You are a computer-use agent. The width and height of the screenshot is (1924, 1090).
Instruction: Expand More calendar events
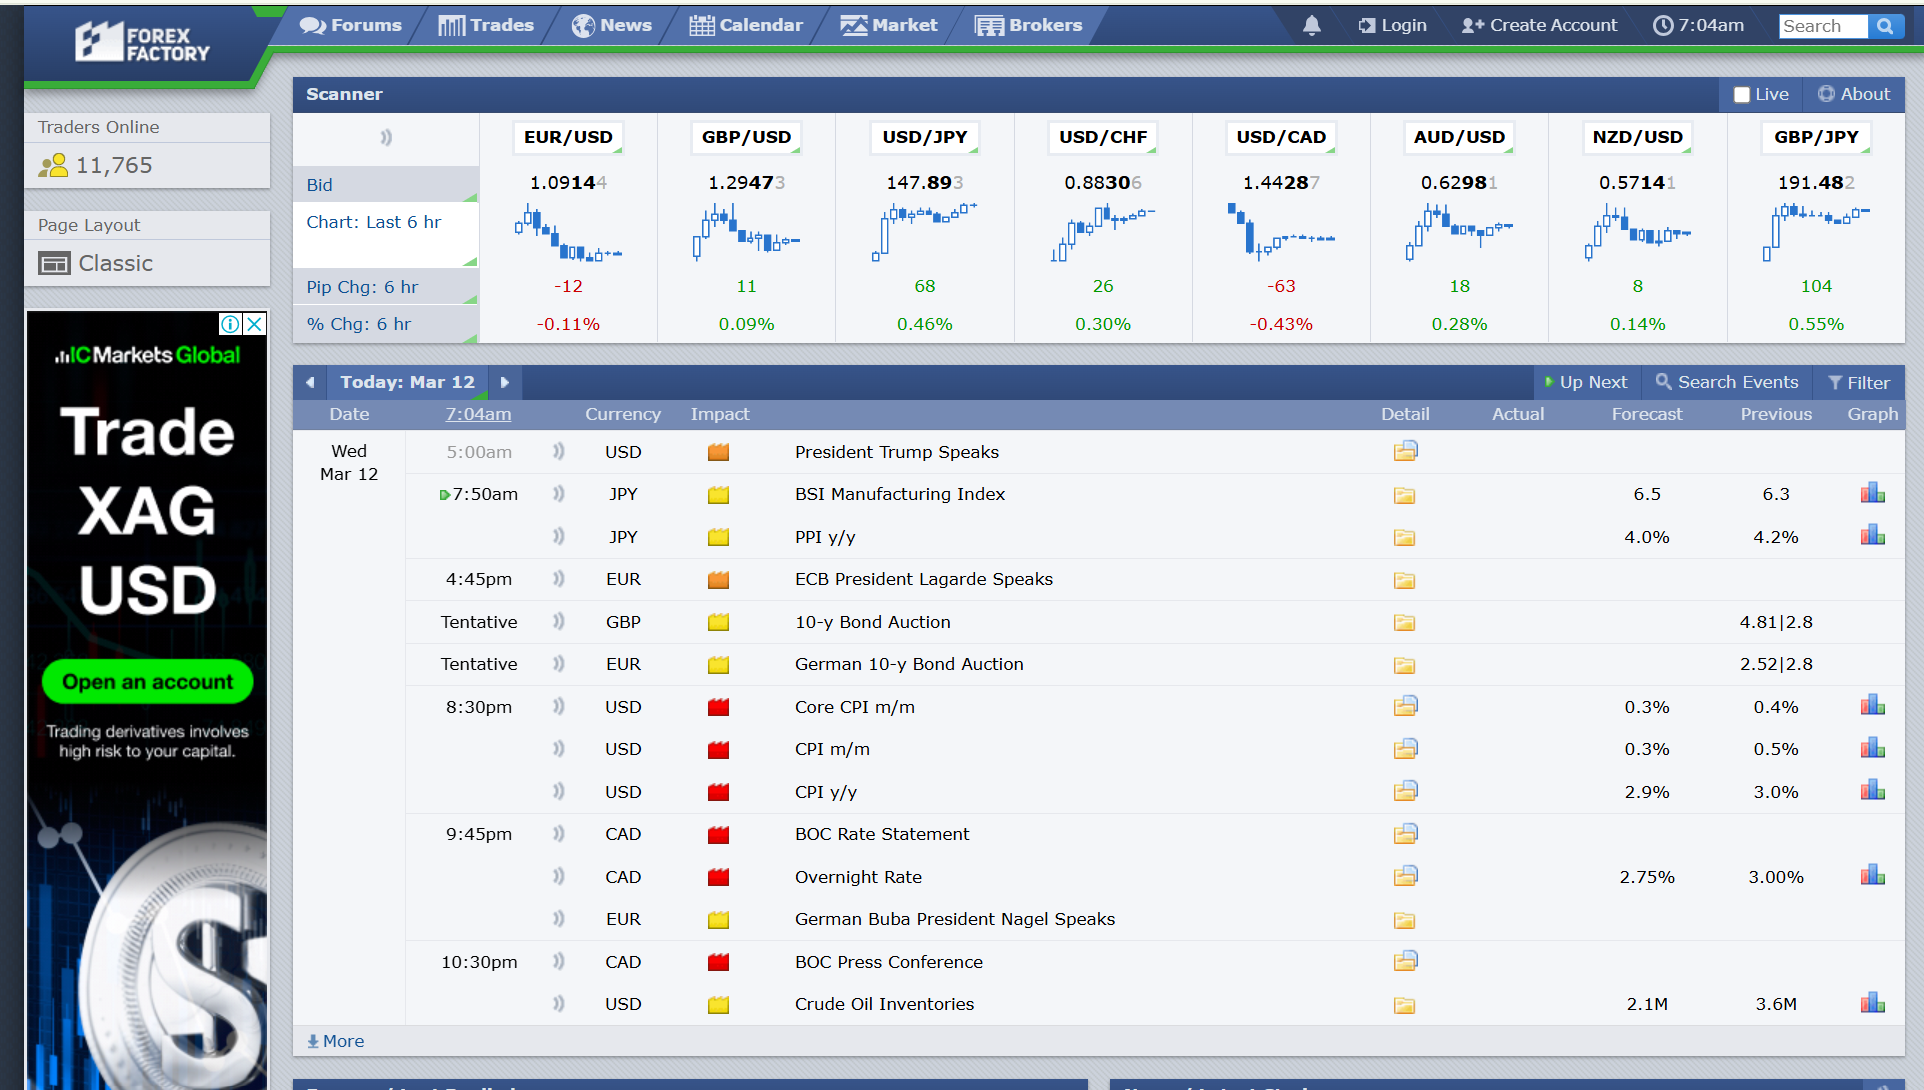click(x=336, y=1041)
